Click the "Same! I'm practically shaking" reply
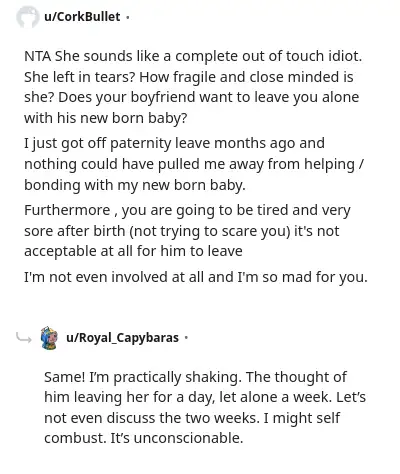 tap(205, 407)
